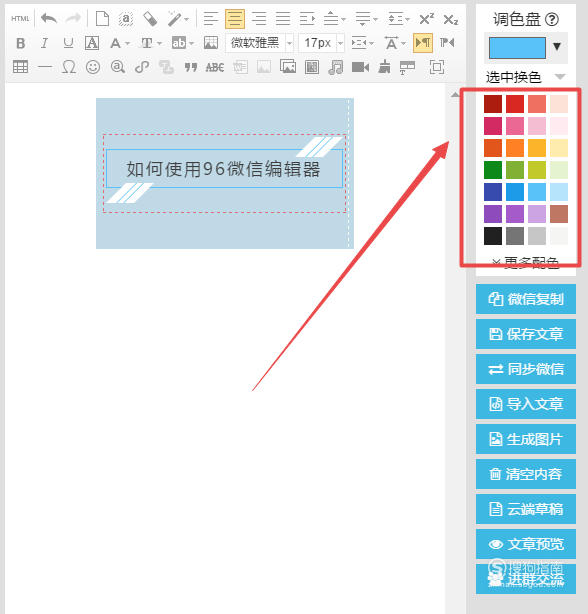The width and height of the screenshot is (588, 614).
Task: Toggle italic text formatting
Action: click(x=45, y=43)
